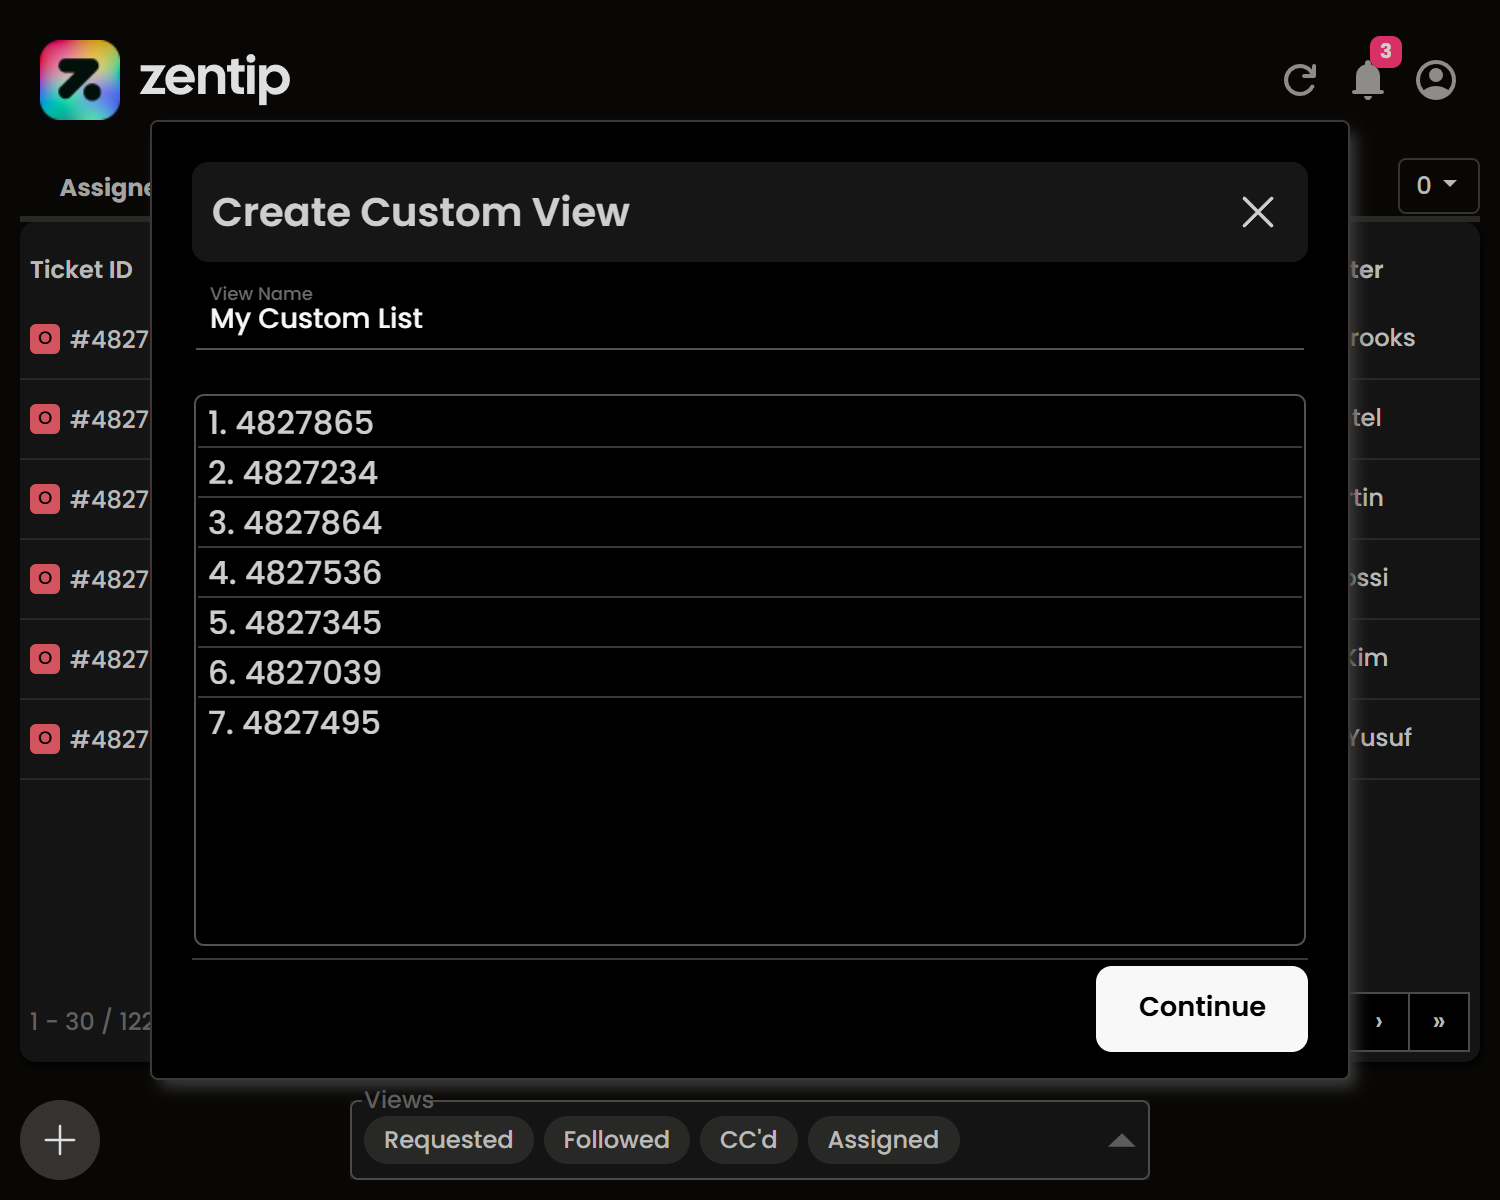
Task: Click the Ticket ID column header
Action: tap(81, 269)
